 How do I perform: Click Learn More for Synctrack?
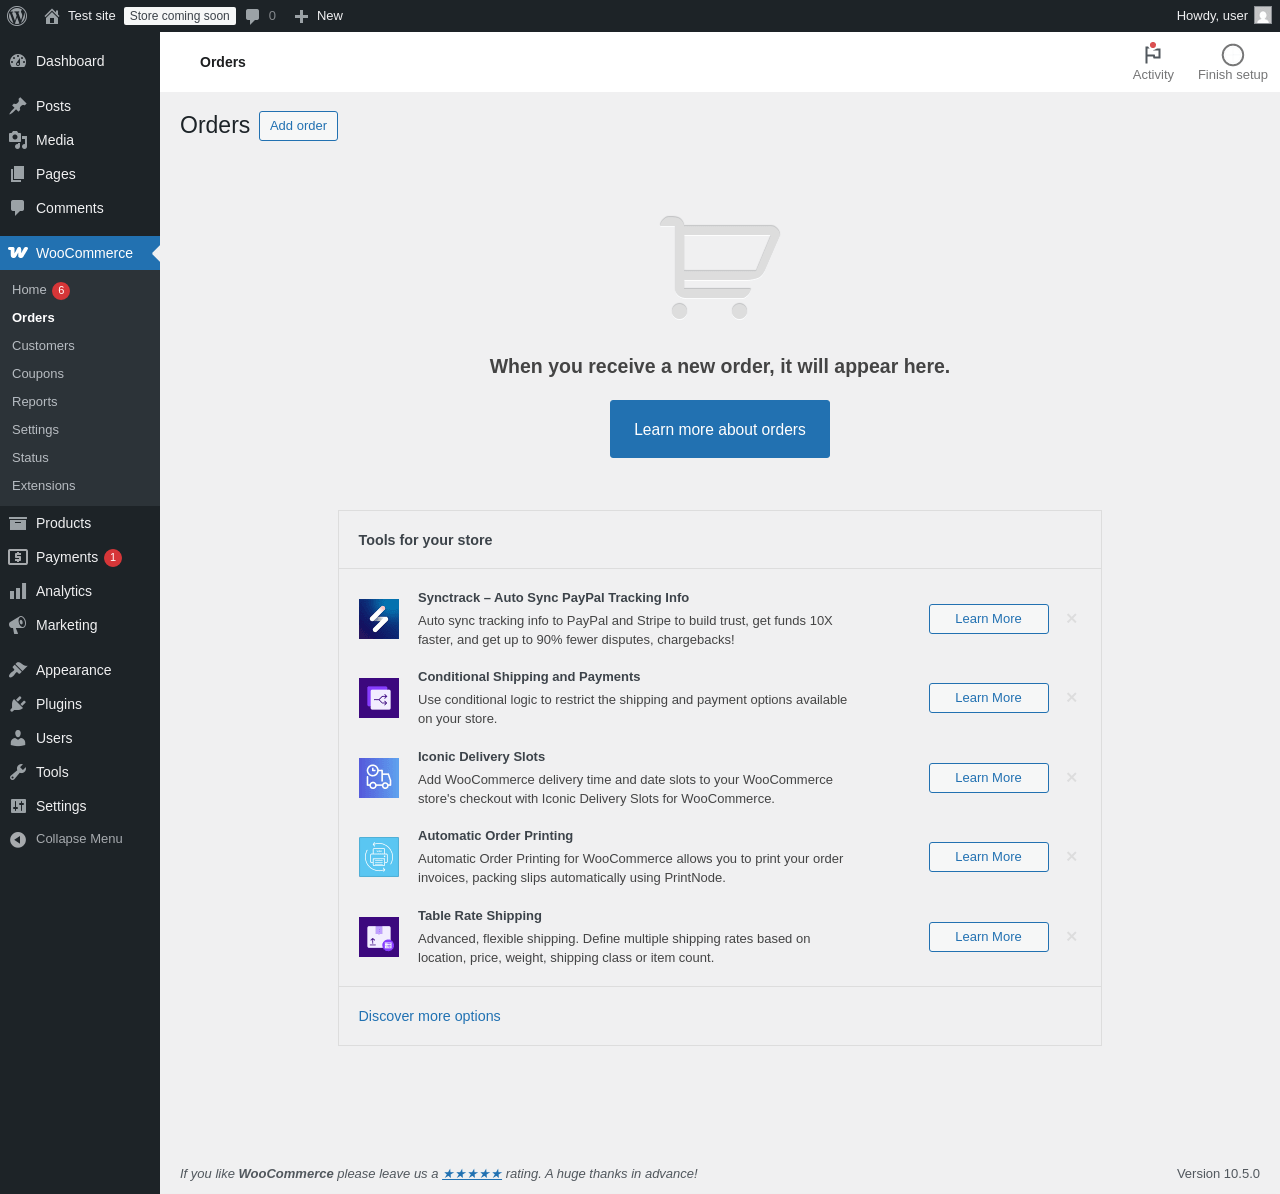click(989, 619)
